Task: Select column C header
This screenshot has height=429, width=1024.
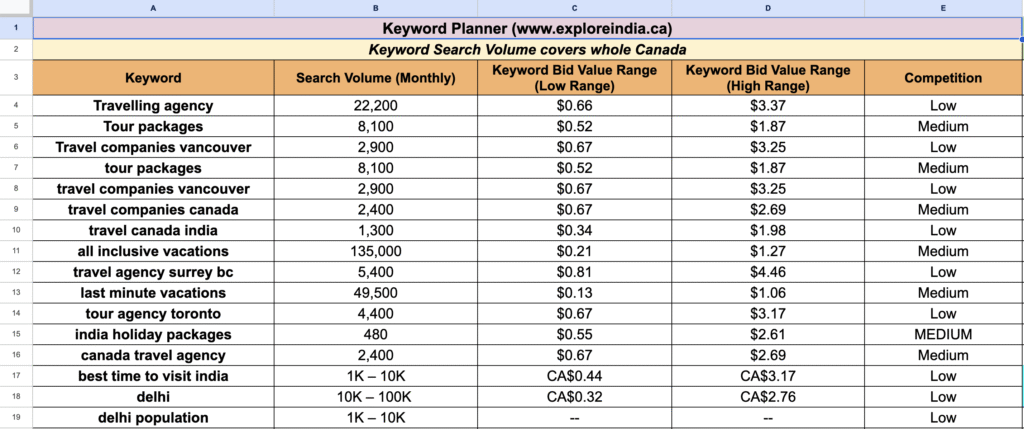Action: point(575,8)
